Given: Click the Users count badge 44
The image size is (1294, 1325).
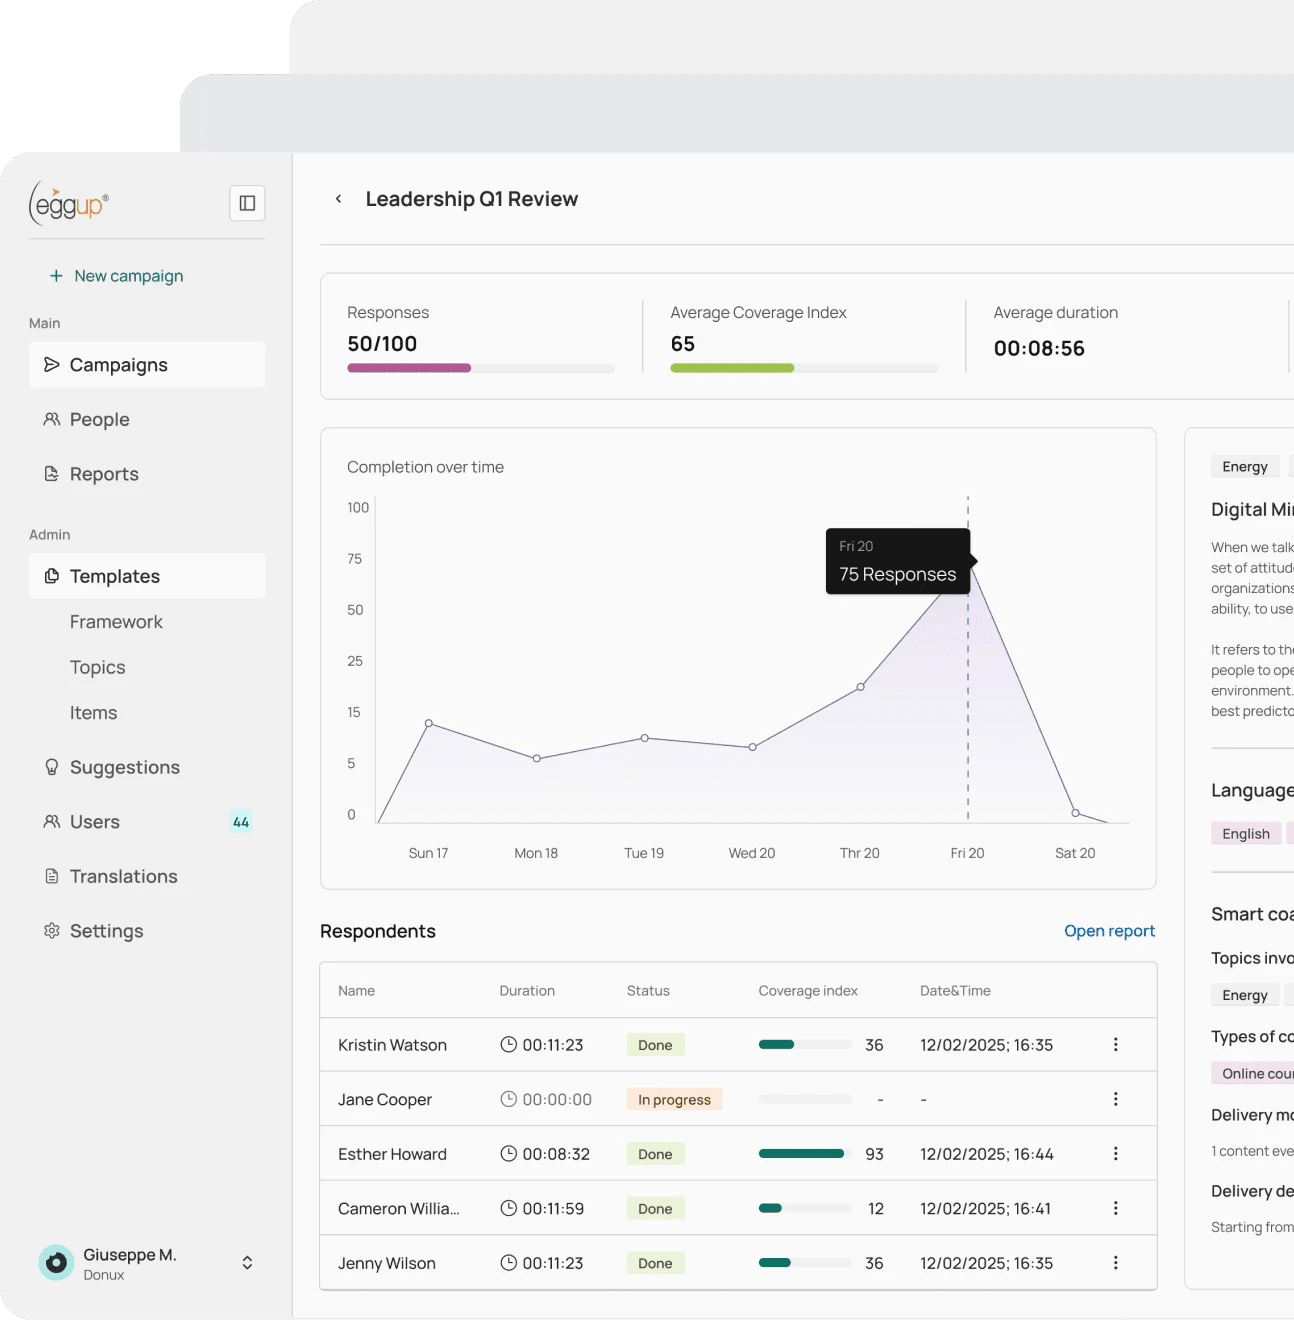Looking at the screenshot, I should (x=241, y=822).
